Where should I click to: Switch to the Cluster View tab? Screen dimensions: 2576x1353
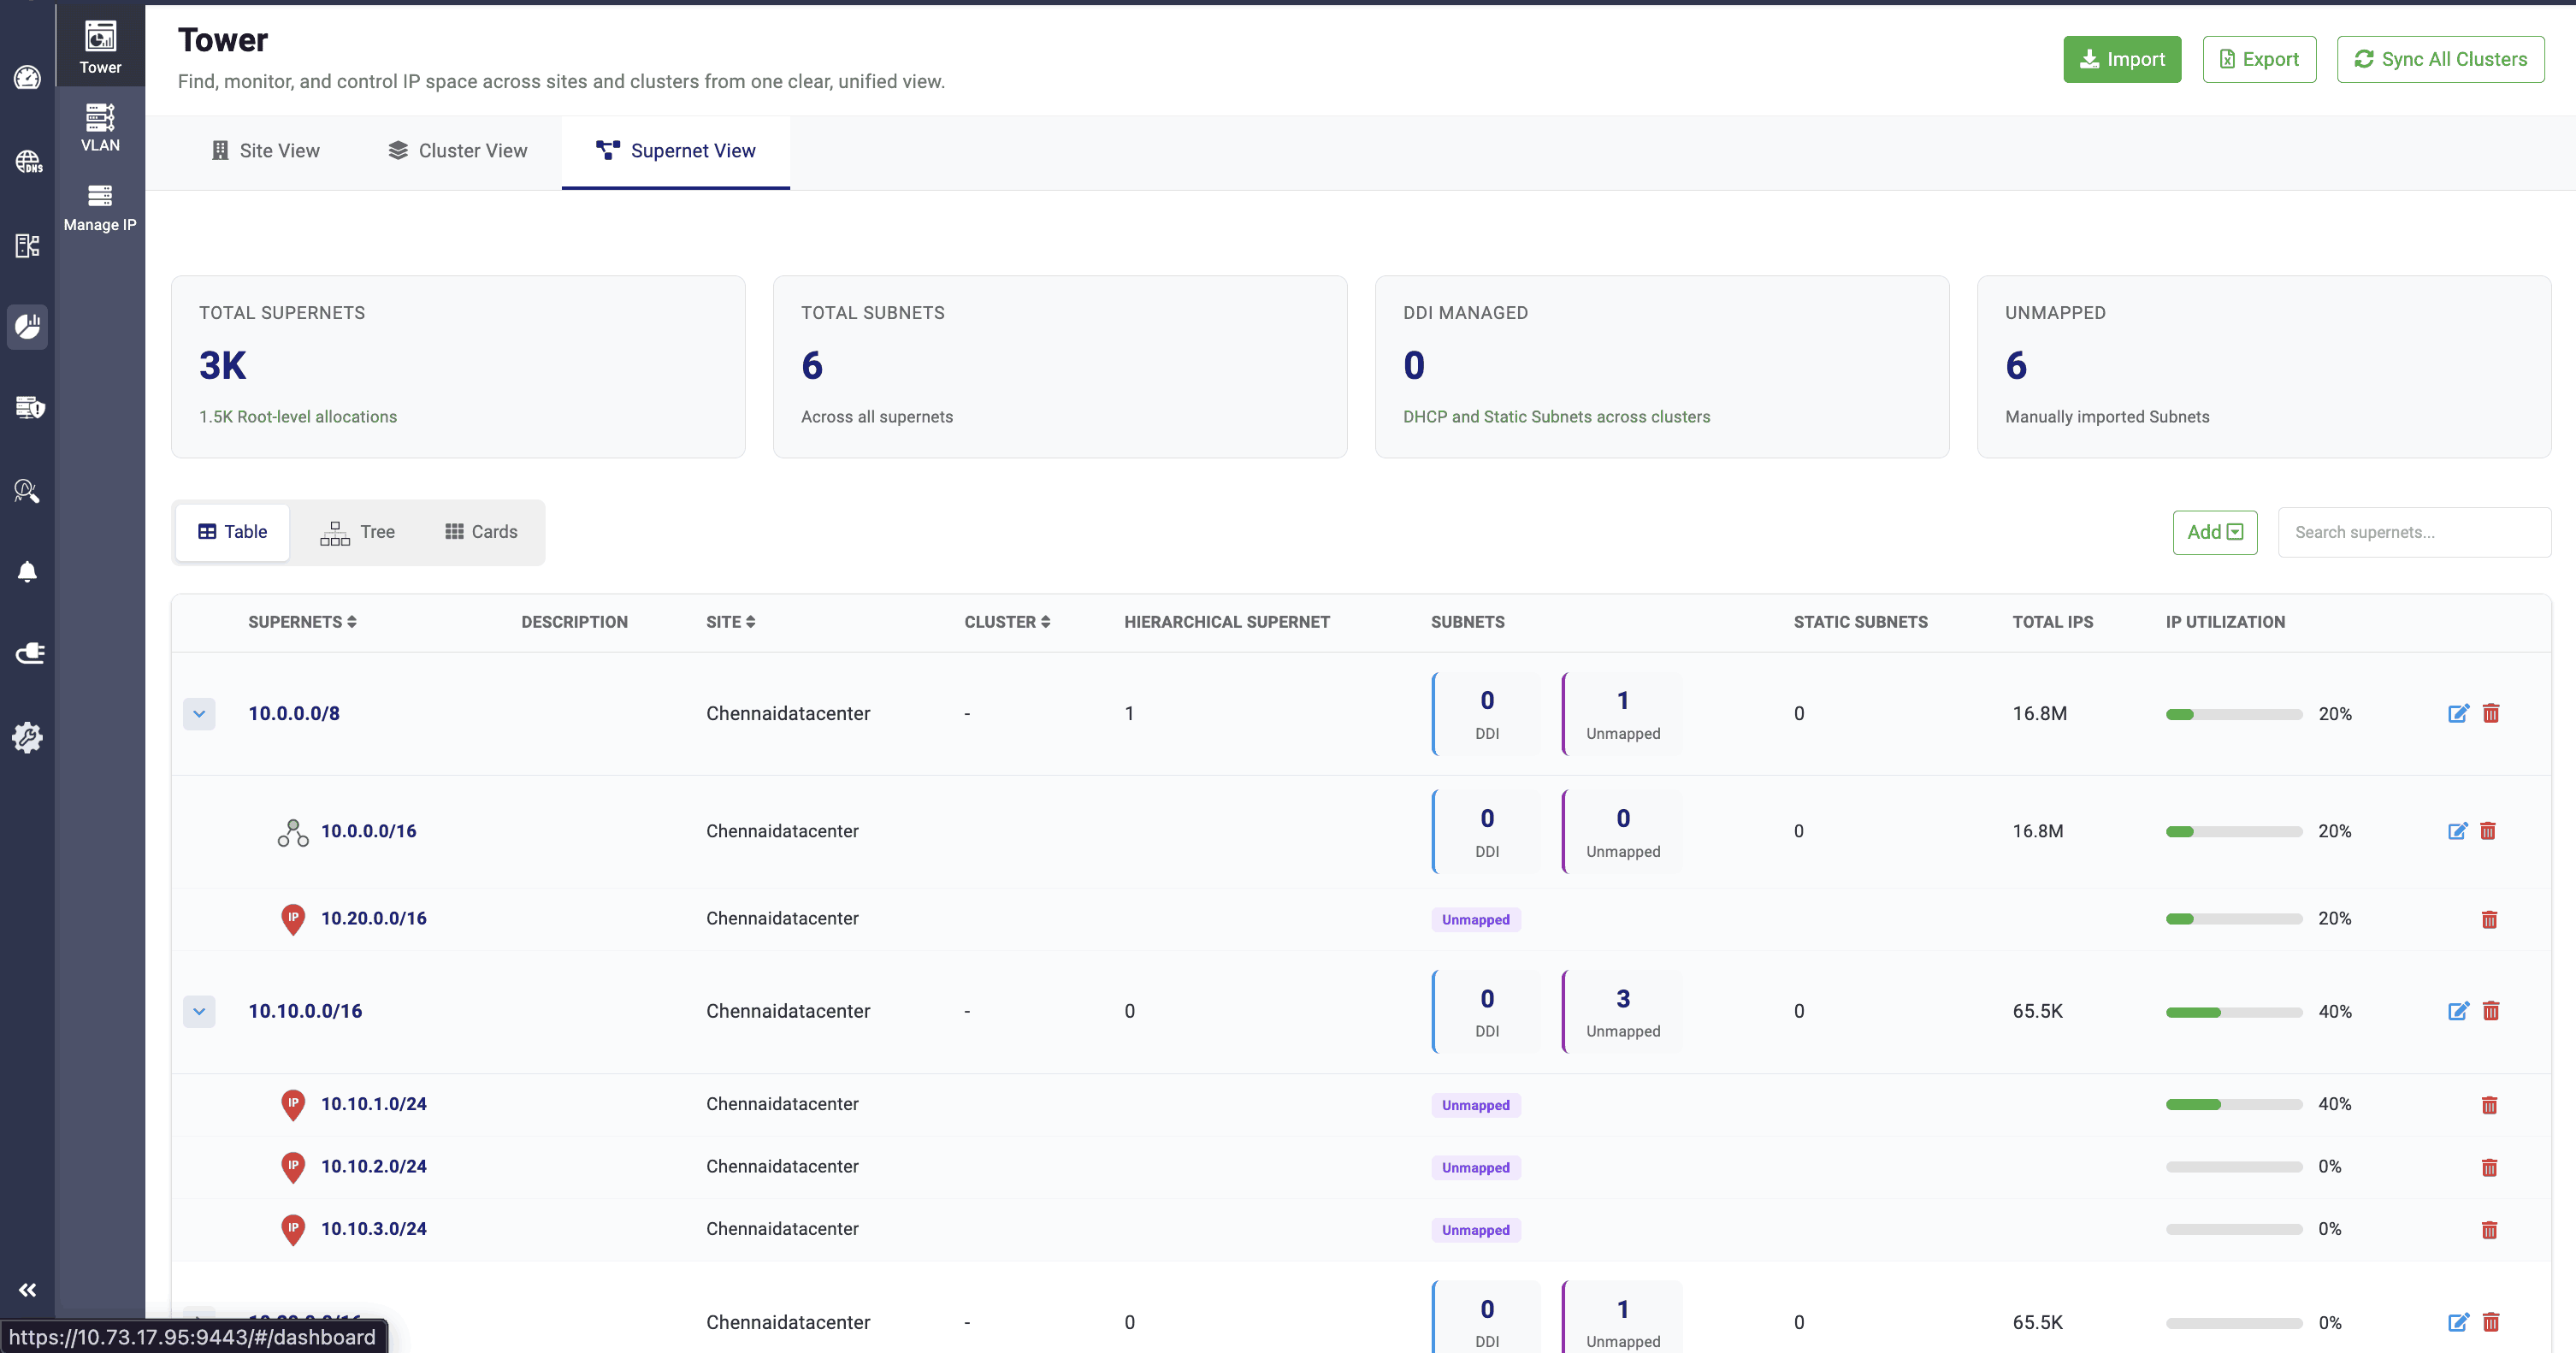click(x=458, y=151)
